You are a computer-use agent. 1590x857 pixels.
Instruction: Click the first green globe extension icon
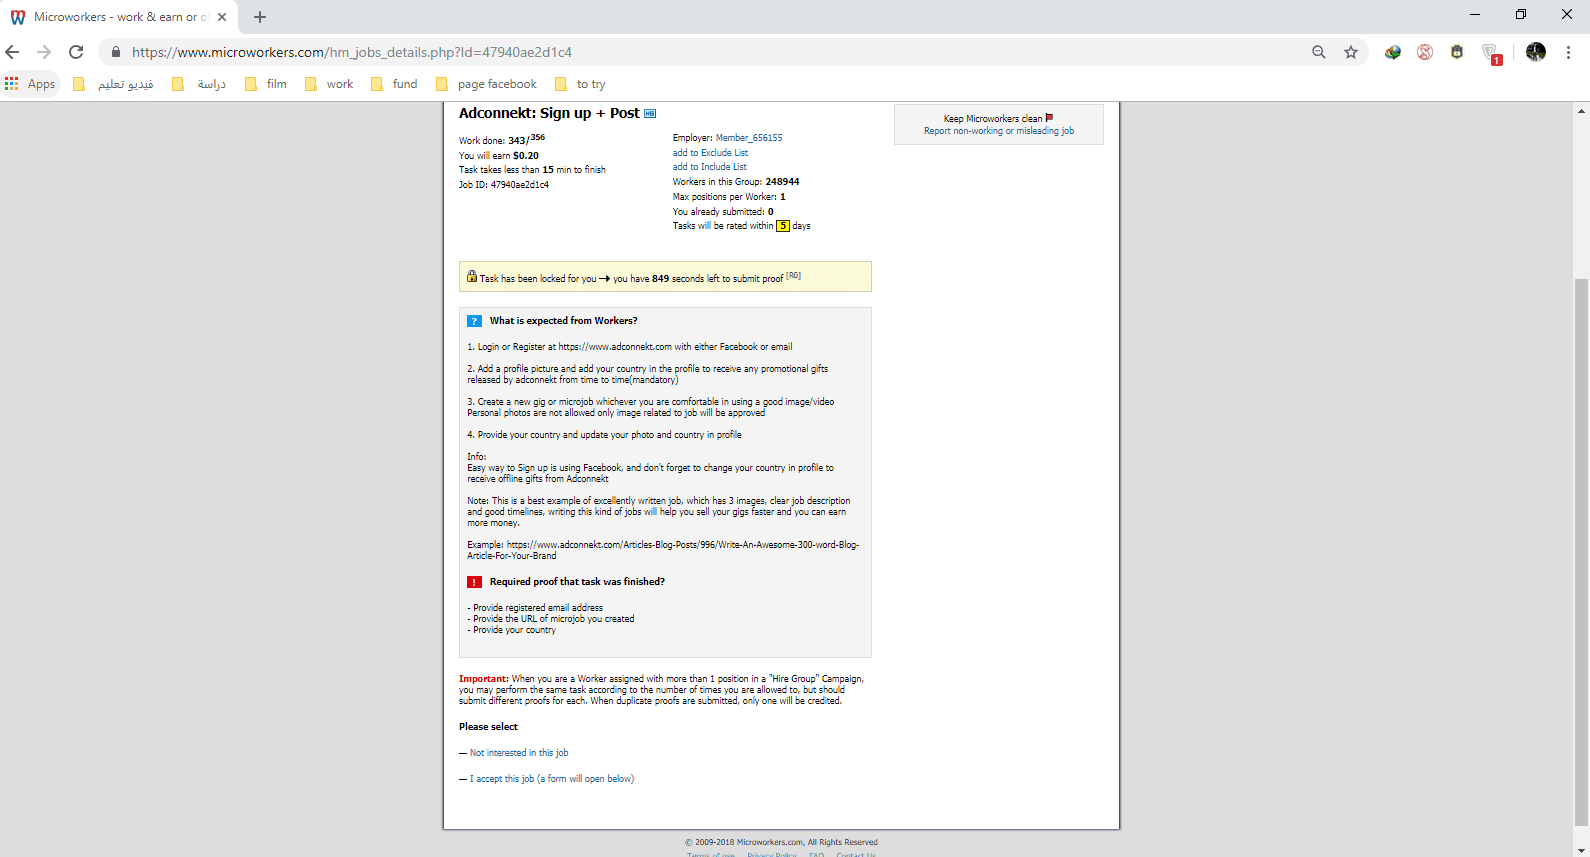click(1393, 52)
